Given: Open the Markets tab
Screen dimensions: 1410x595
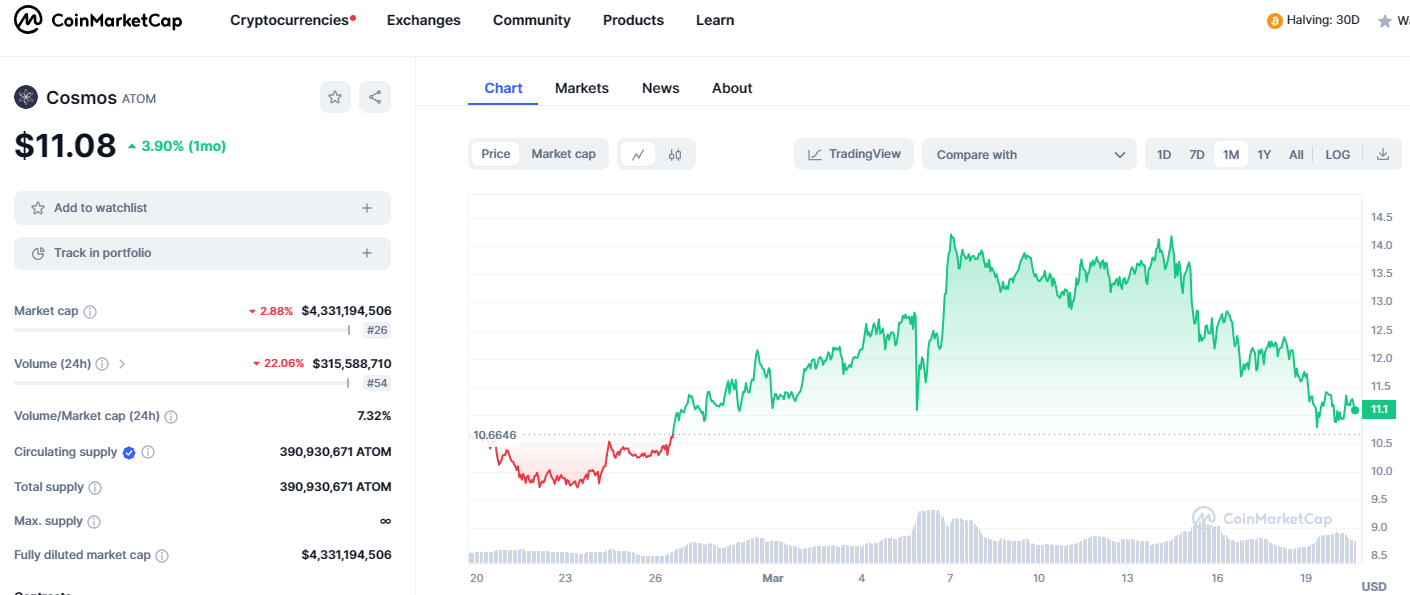Looking at the screenshot, I should click(x=581, y=88).
